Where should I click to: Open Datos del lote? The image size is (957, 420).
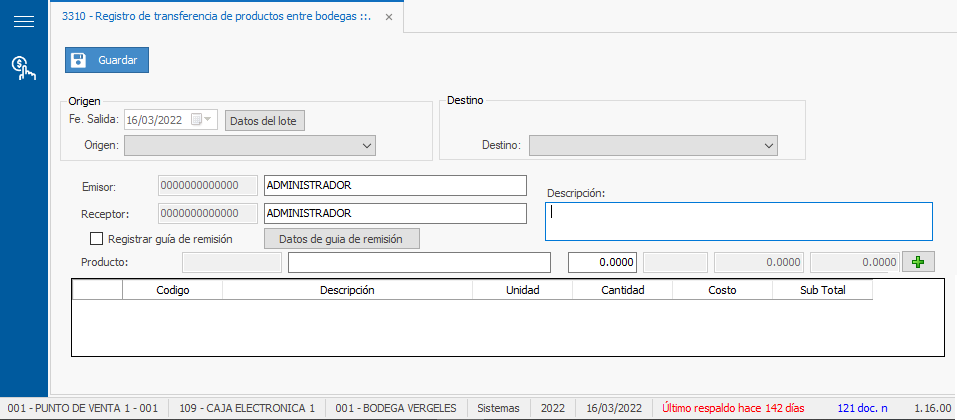pos(263,121)
